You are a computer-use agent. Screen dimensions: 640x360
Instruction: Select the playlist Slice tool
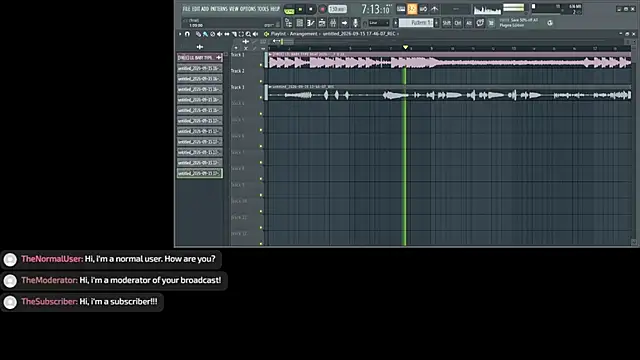[x=234, y=34]
